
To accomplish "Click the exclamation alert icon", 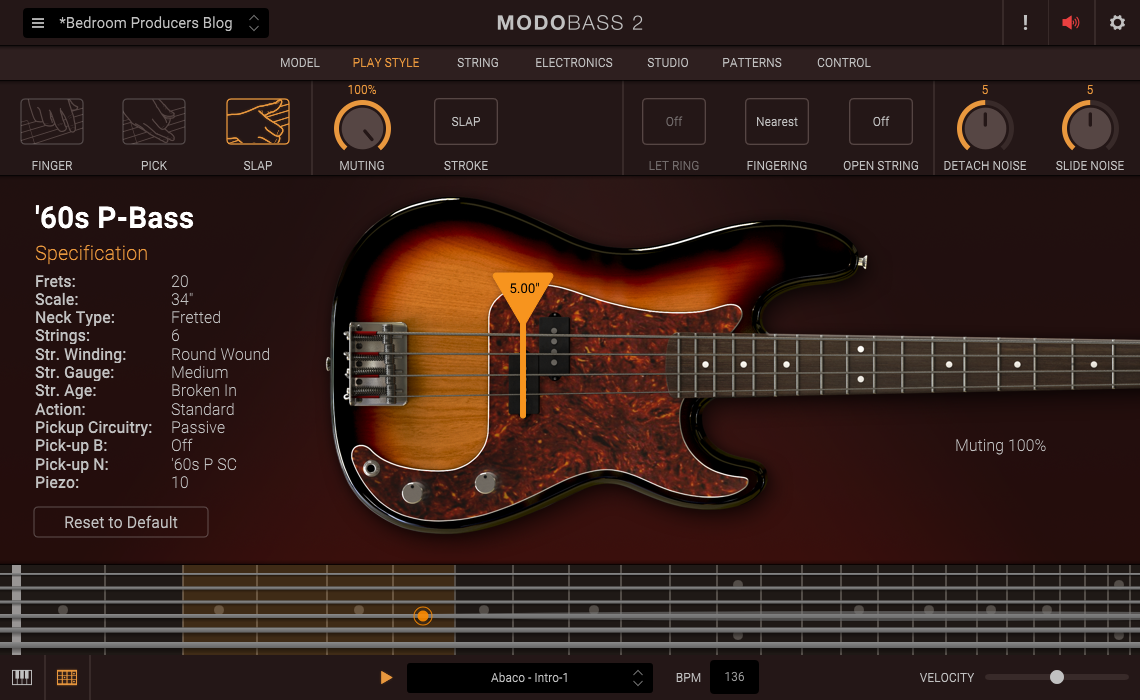I will [x=1025, y=23].
